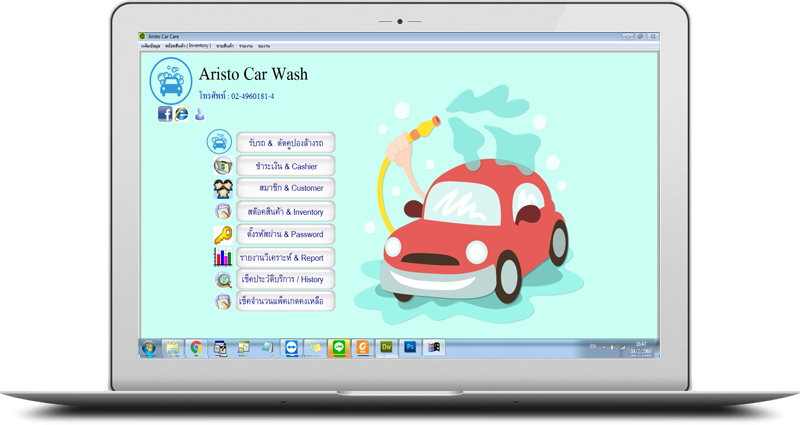800x425 pixels.
Task: Click the phone number text 02-4960181-4
Action: [253, 96]
